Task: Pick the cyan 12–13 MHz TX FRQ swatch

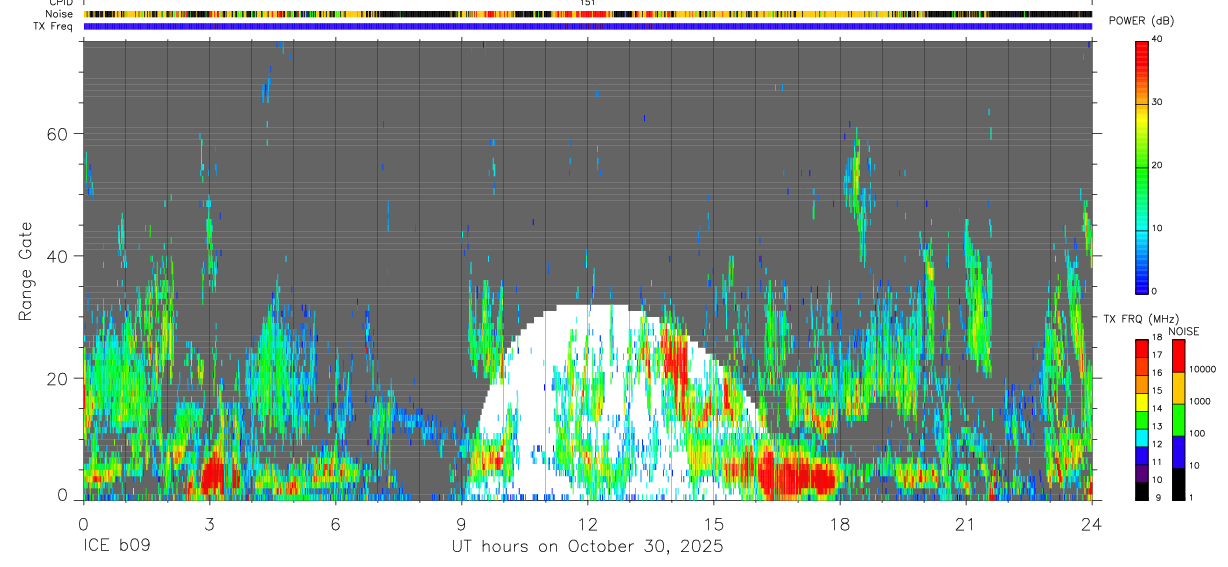Action: (x=1142, y=438)
